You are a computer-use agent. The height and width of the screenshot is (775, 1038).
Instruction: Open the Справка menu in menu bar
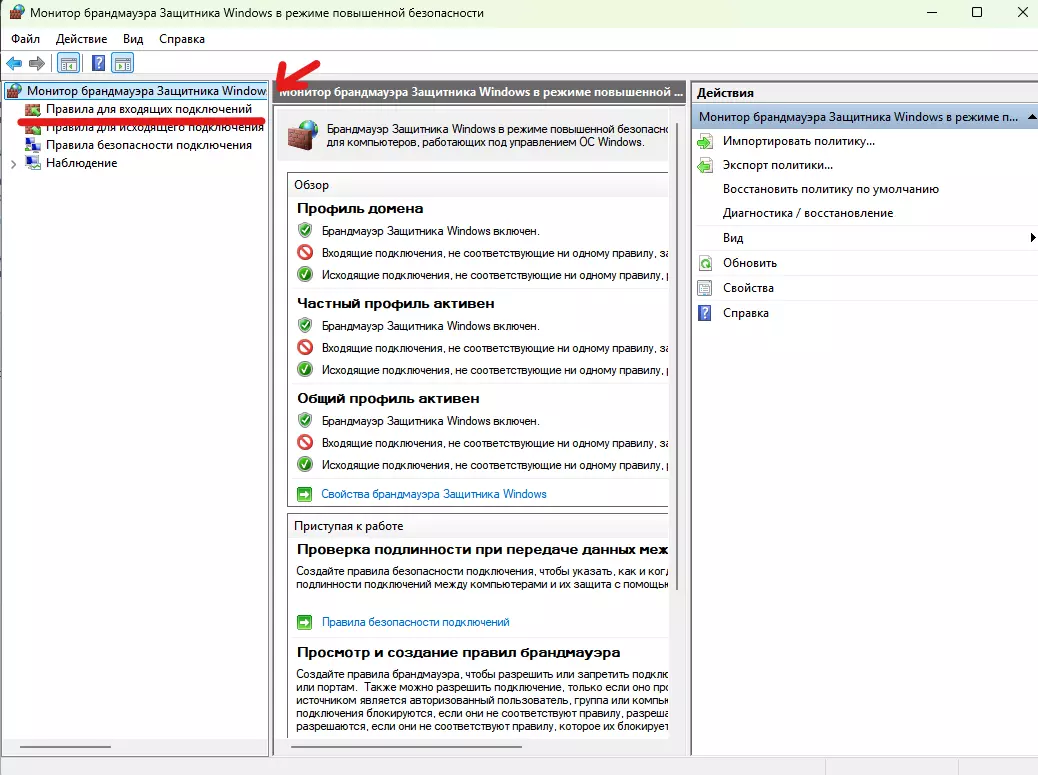tap(182, 39)
